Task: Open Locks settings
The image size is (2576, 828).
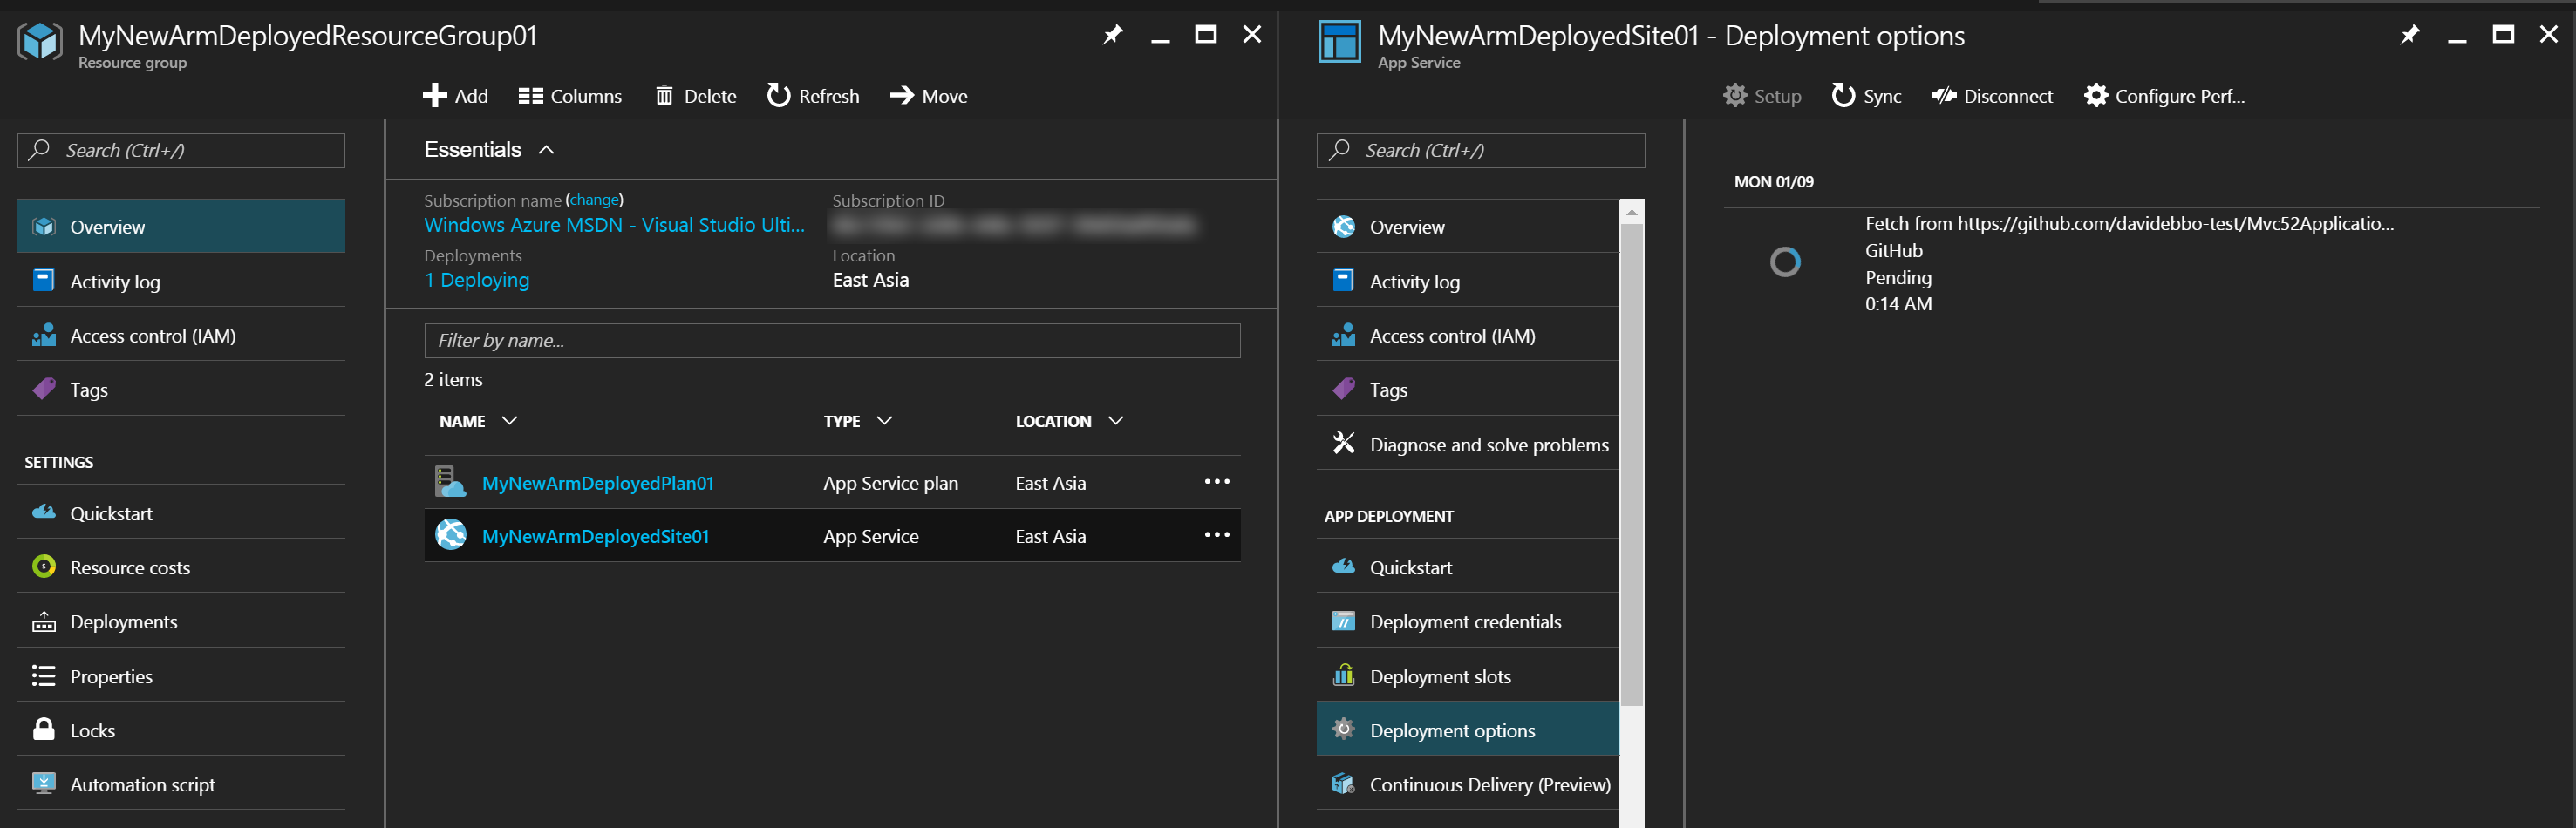Action: click(181, 730)
